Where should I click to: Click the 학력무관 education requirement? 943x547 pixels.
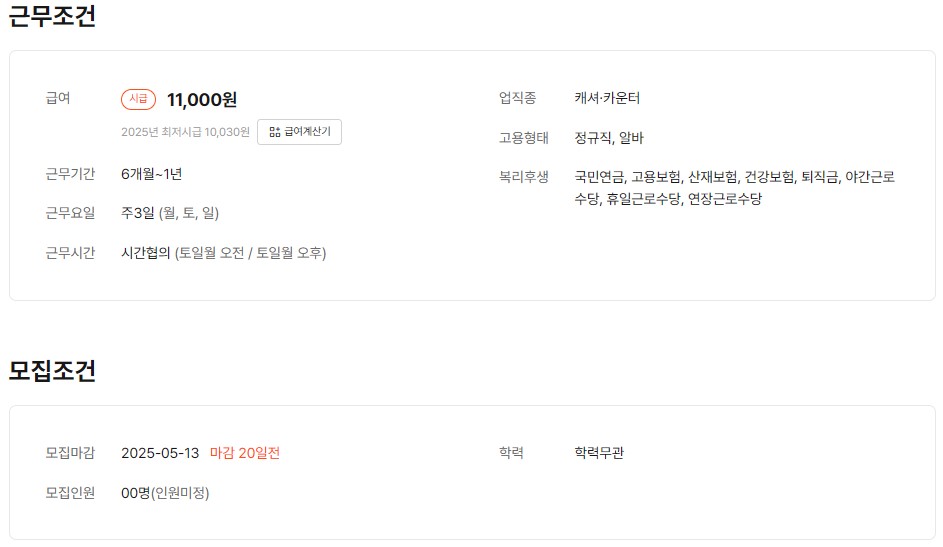599,453
